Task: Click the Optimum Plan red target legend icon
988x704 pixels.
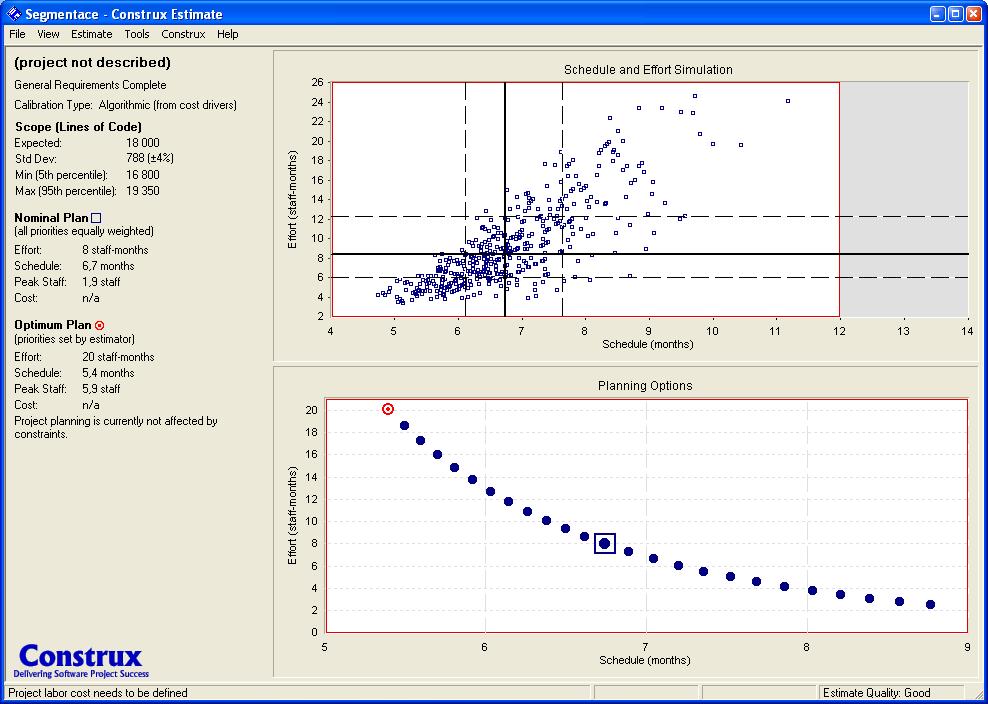Action: [100, 325]
